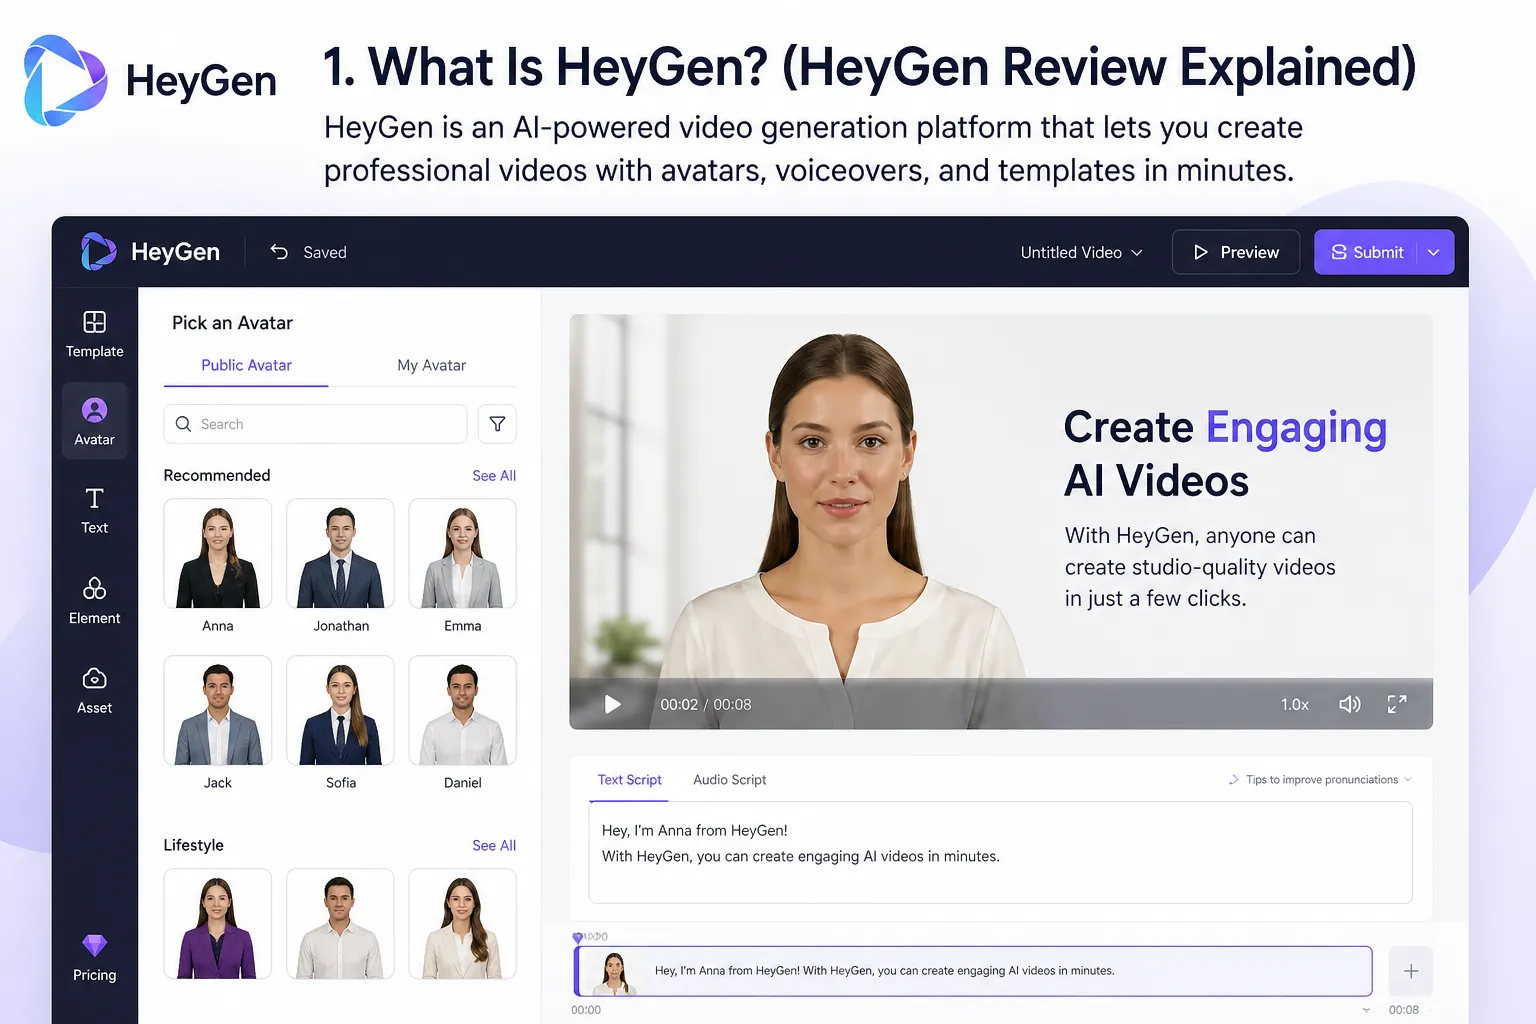Expand the Submit button dropdown arrow
The height and width of the screenshot is (1024, 1536).
point(1434,252)
